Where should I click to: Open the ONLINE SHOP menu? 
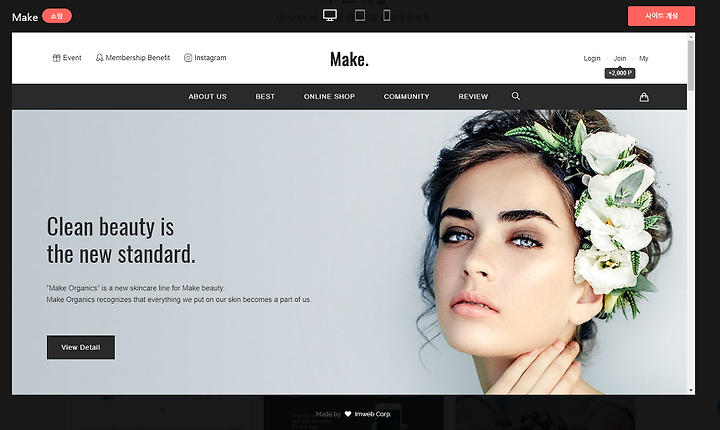329,96
